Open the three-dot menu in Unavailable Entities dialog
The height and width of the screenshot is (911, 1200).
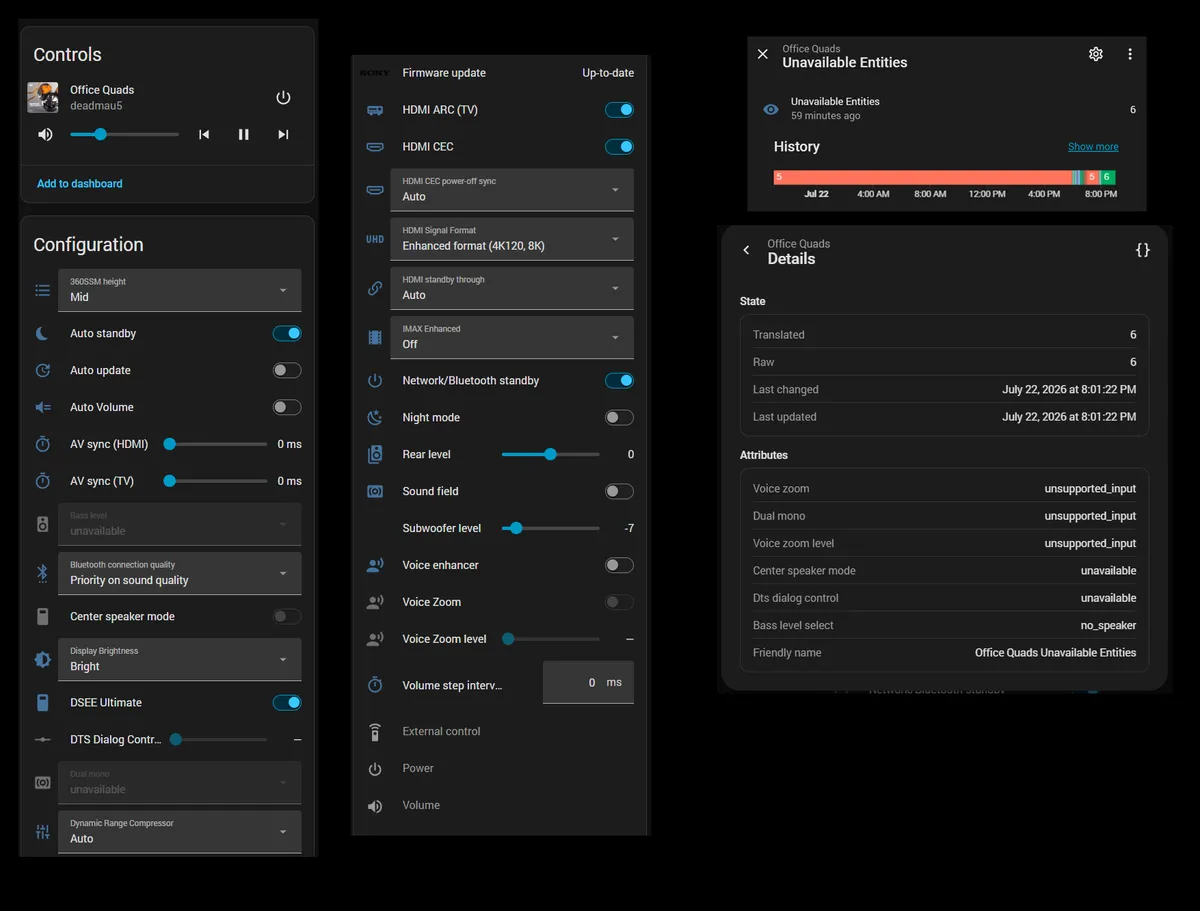coord(1130,54)
